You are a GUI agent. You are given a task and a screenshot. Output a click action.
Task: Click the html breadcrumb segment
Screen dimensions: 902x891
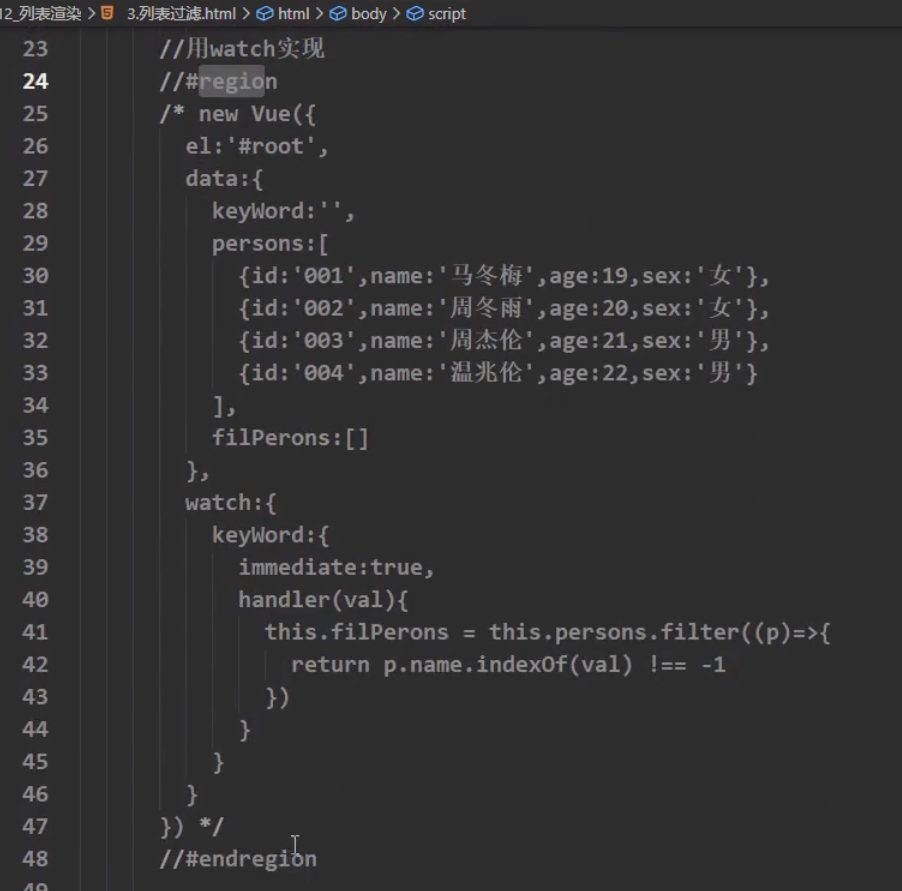[x=293, y=13]
